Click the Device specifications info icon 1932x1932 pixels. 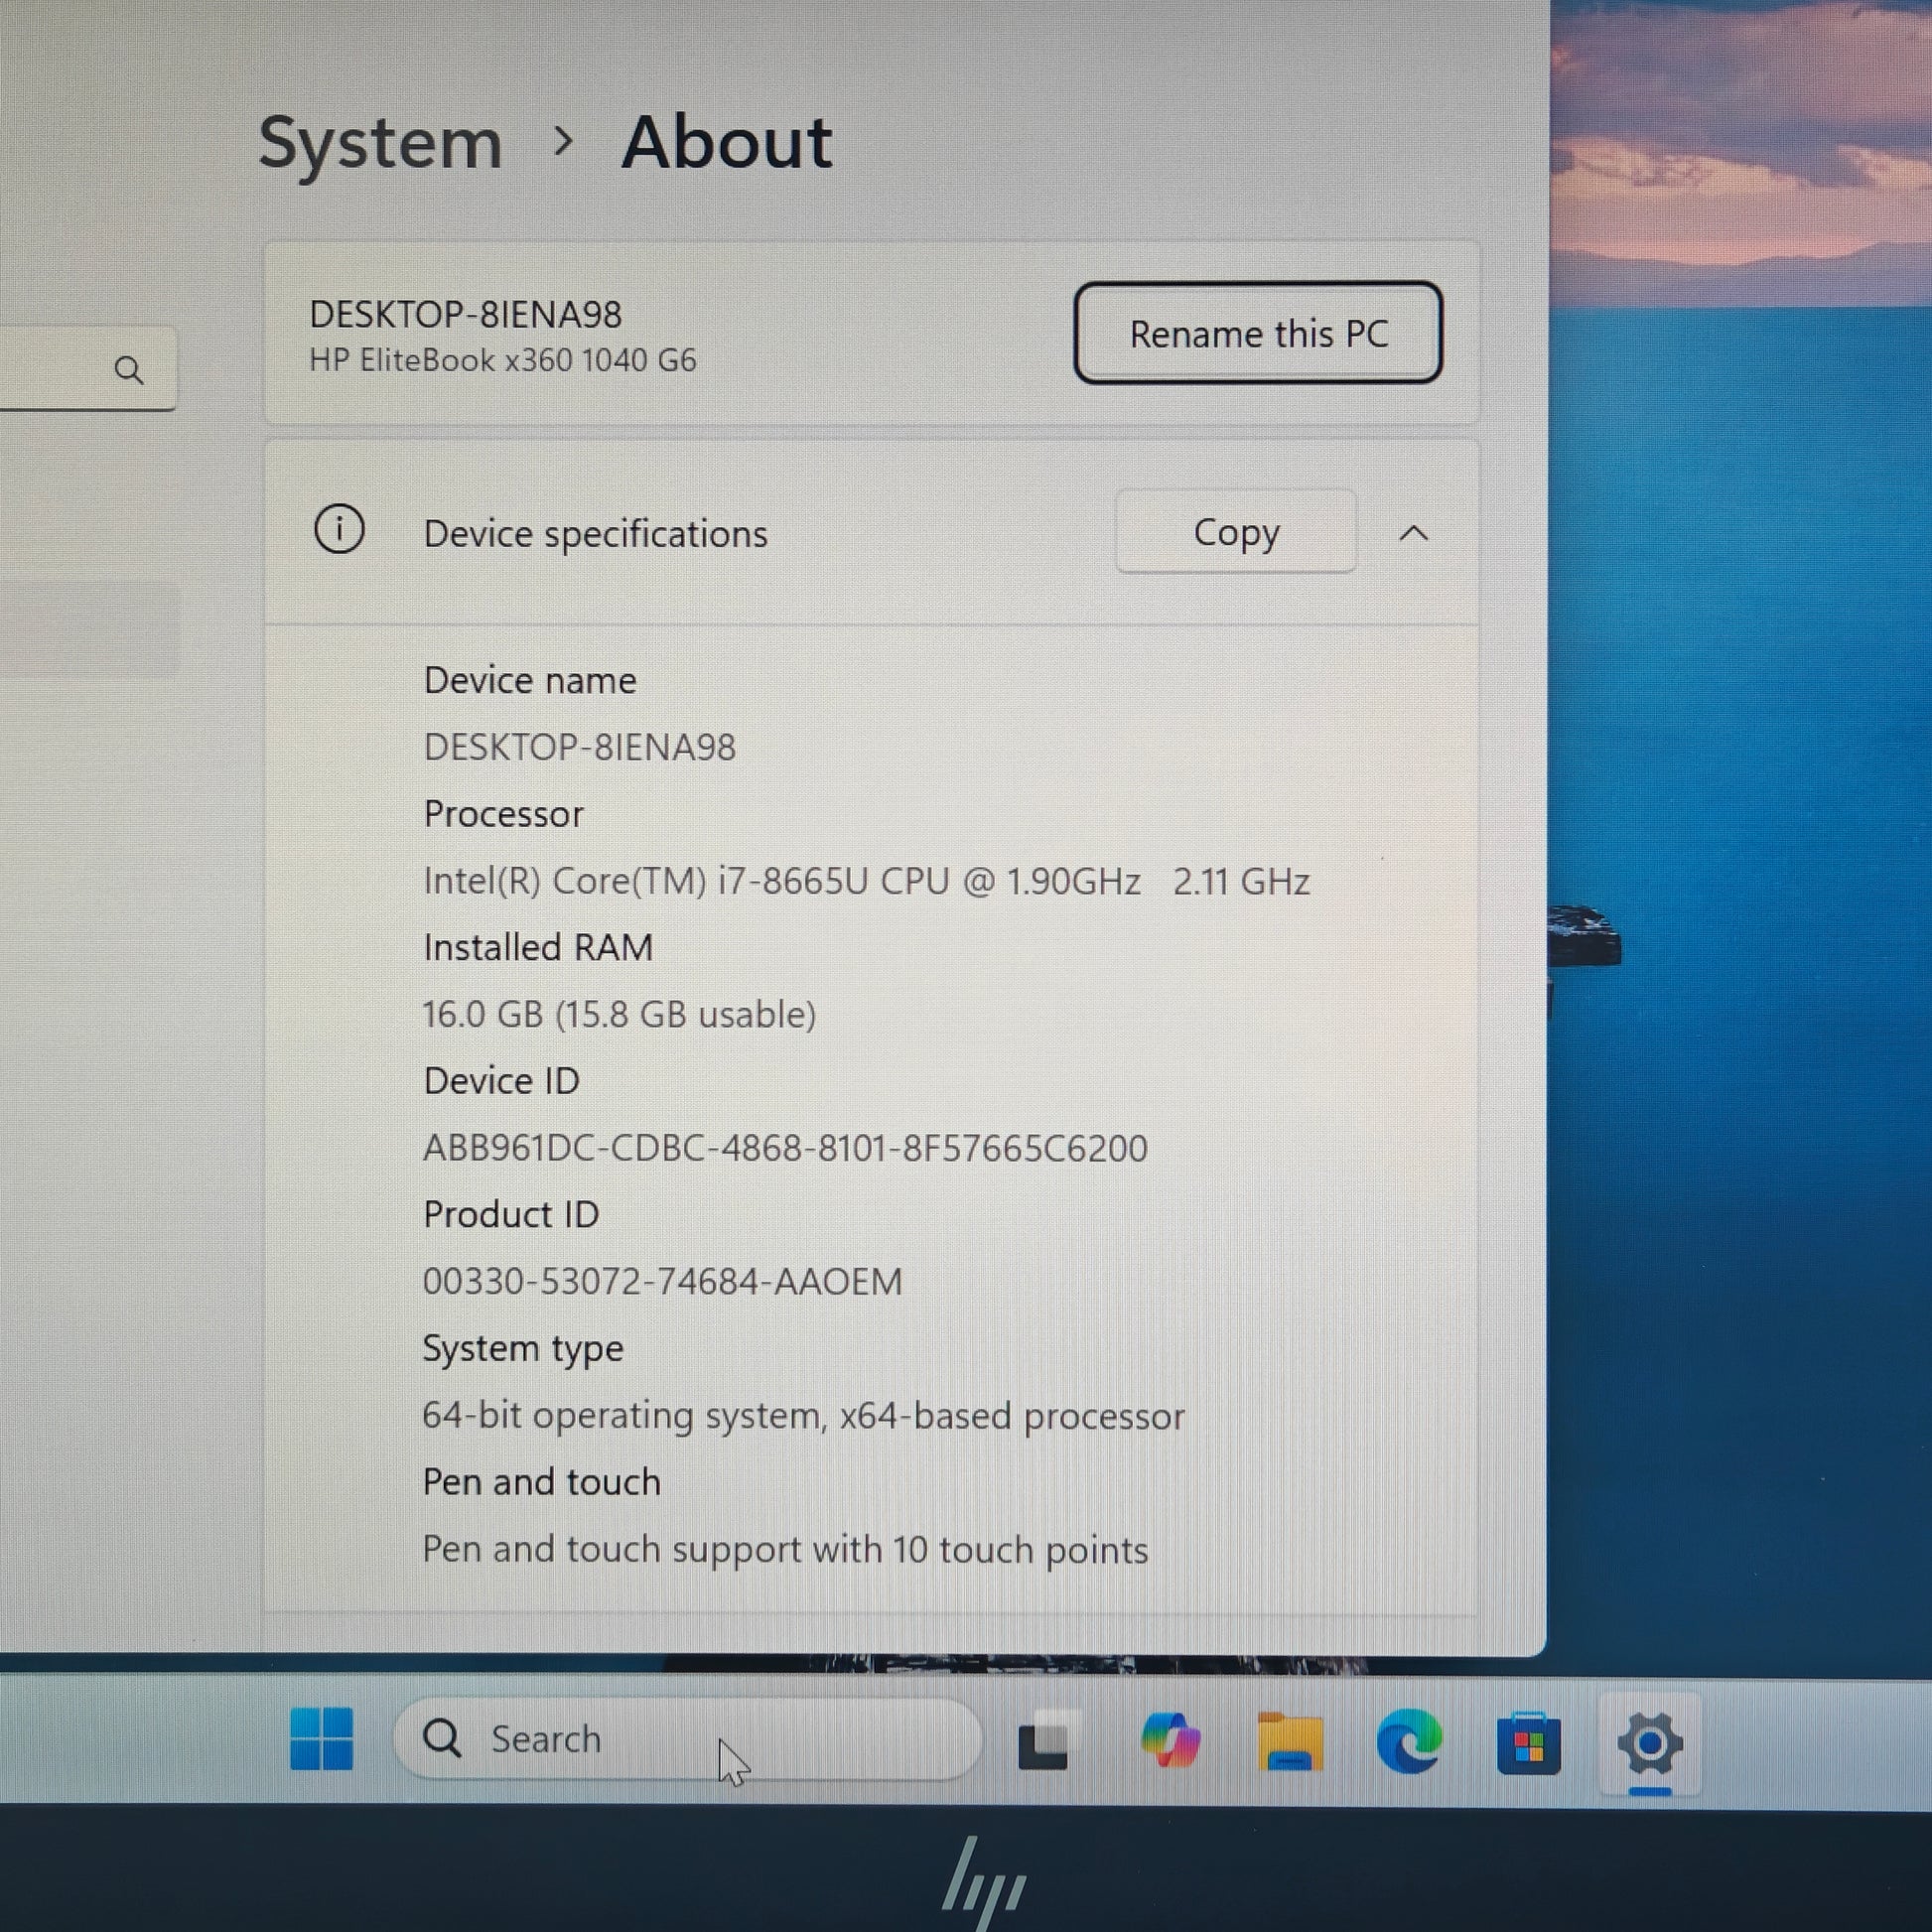click(339, 529)
